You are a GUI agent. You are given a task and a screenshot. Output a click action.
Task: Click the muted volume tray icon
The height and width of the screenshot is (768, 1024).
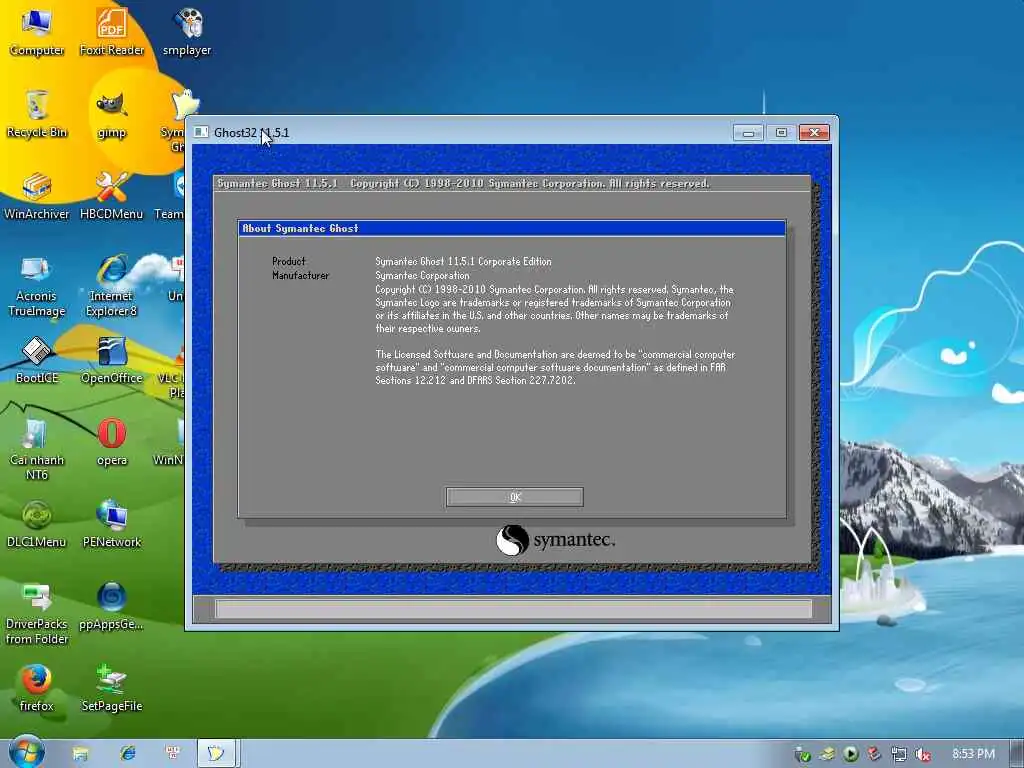tap(922, 754)
